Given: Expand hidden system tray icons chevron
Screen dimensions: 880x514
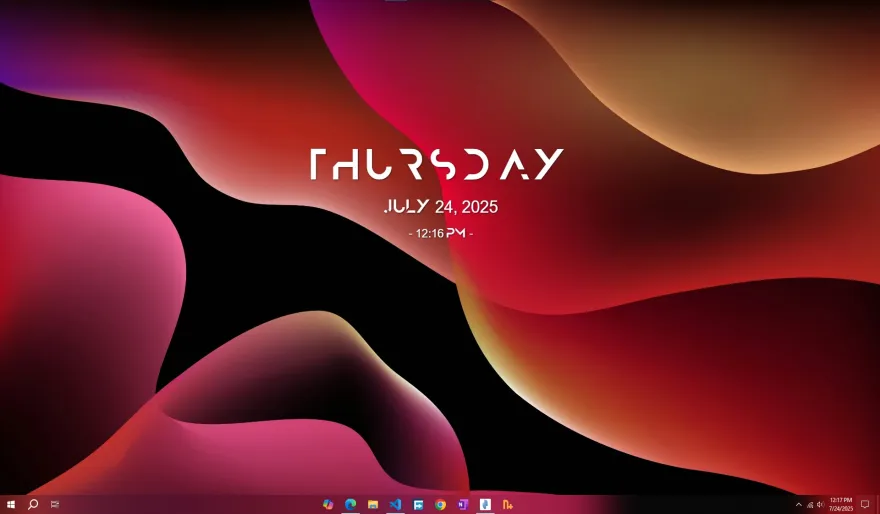Looking at the screenshot, I should pyautogui.click(x=799, y=504).
